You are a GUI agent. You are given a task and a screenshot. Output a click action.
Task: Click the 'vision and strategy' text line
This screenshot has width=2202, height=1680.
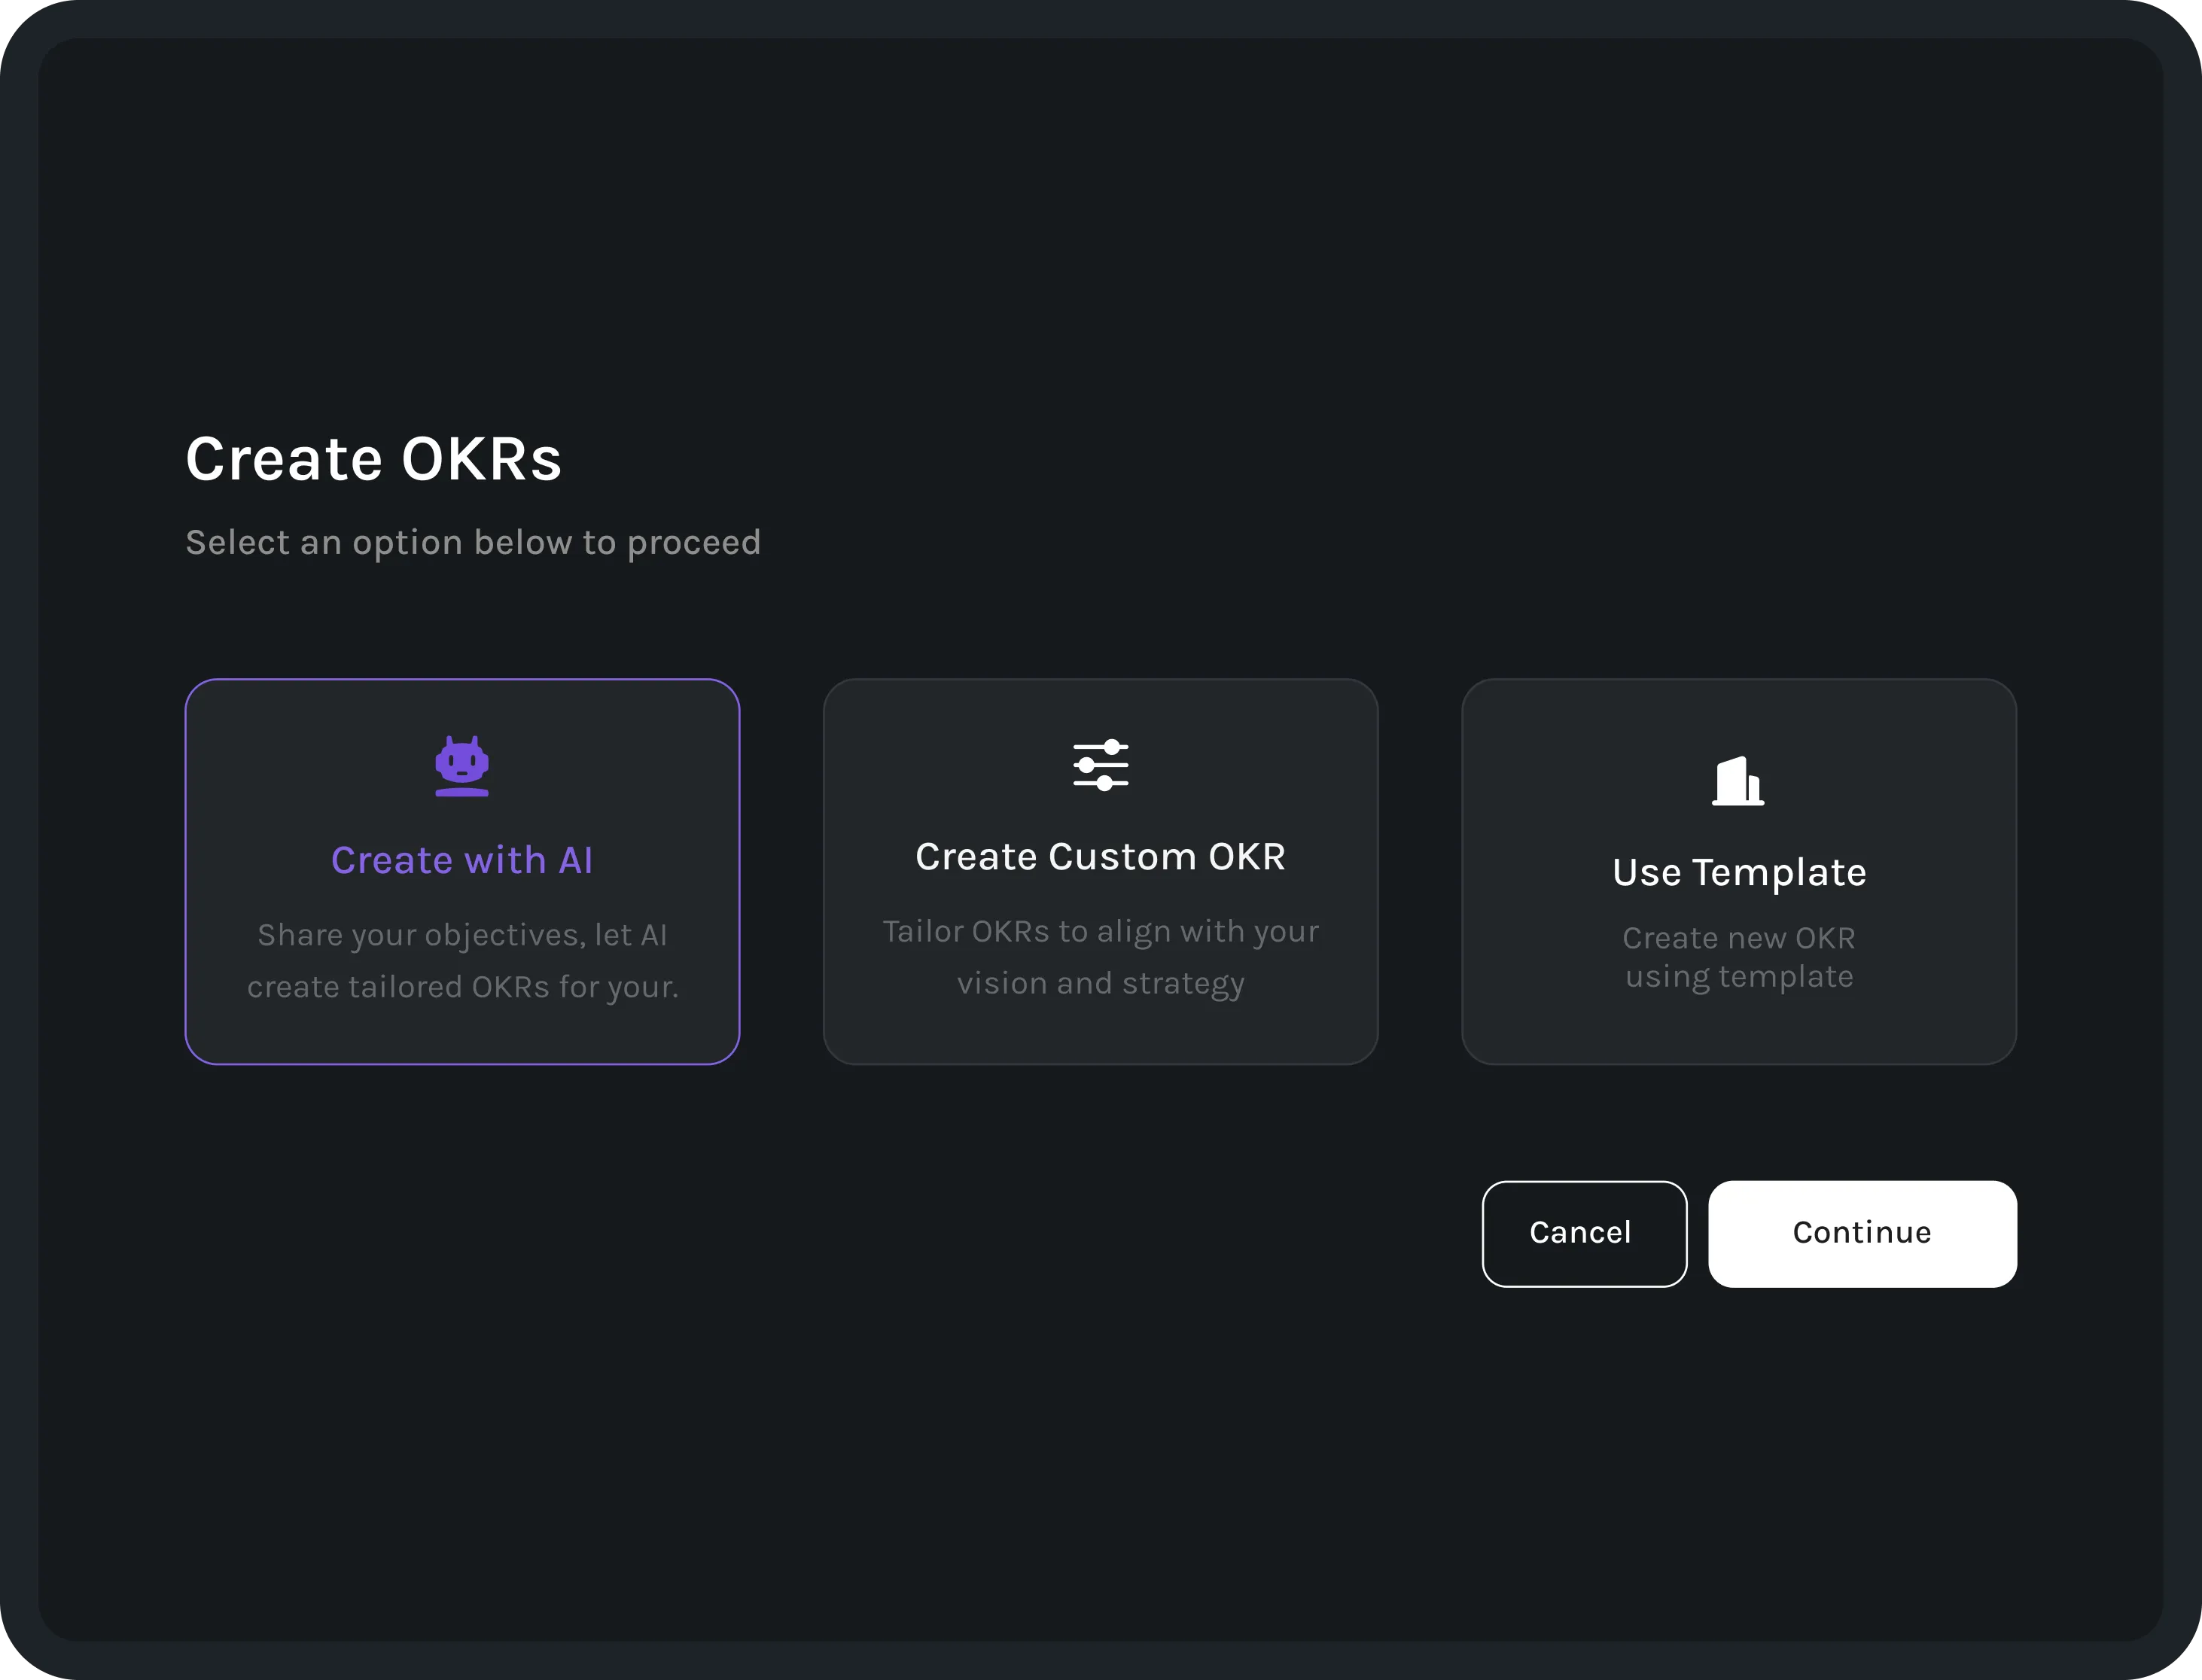(x=1100, y=983)
